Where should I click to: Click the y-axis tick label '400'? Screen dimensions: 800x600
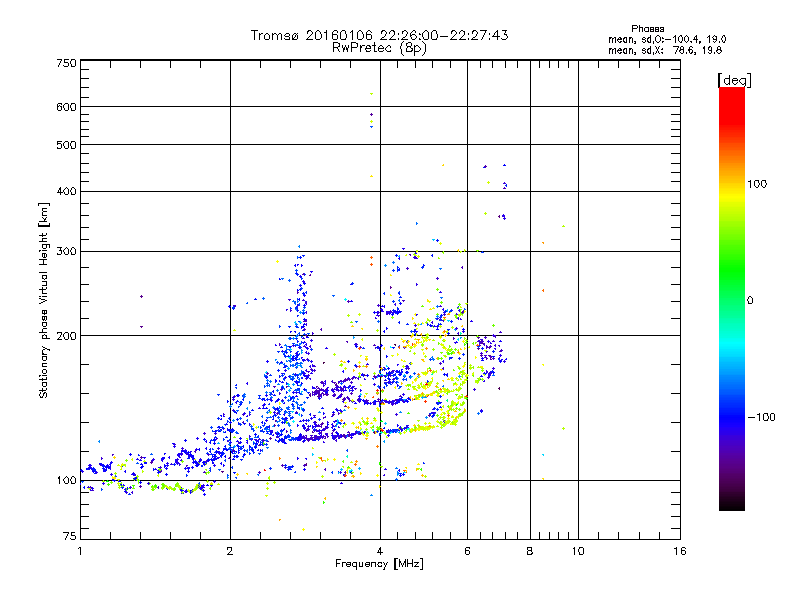pyautogui.click(x=66, y=192)
